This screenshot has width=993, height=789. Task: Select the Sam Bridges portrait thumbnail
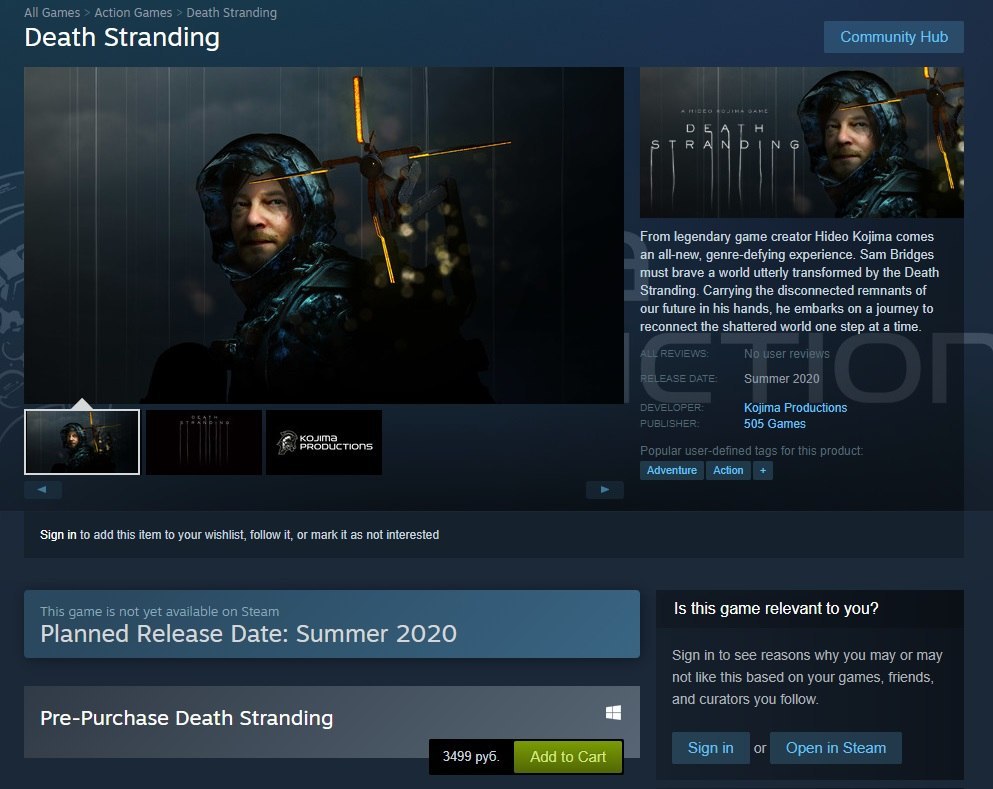point(82,442)
